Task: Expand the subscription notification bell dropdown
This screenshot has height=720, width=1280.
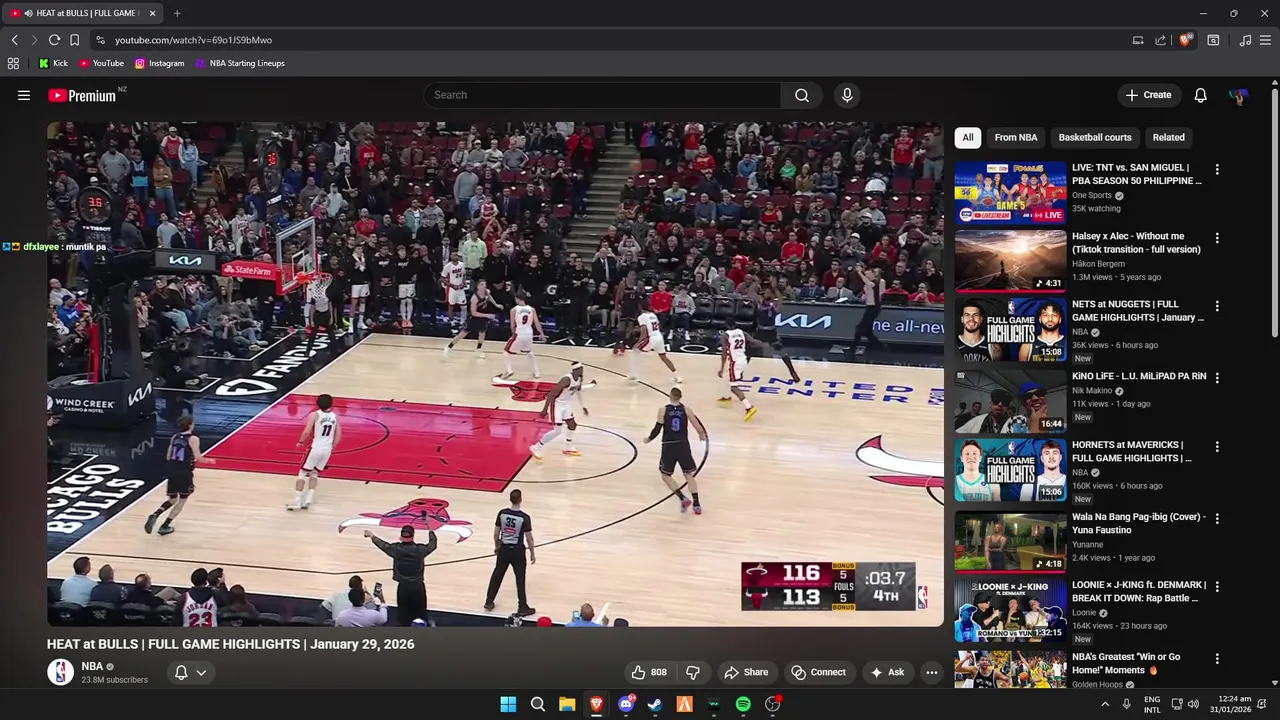Action: click(190, 672)
